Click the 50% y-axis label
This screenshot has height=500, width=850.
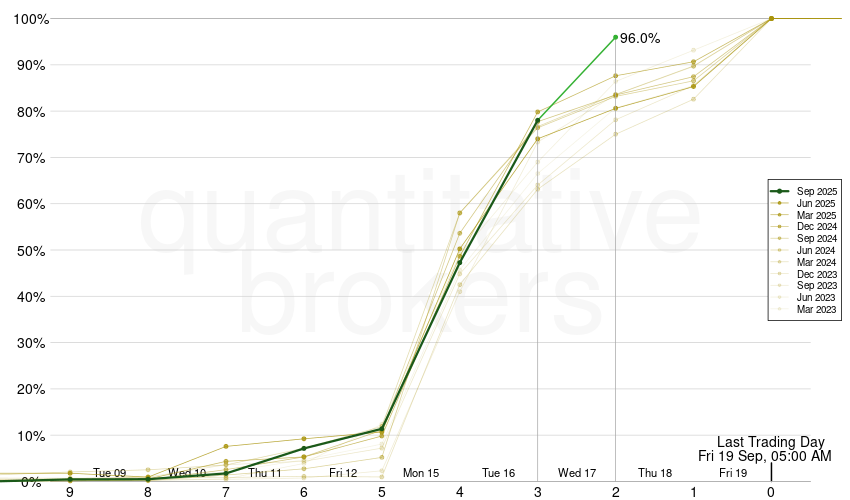click(27, 250)
